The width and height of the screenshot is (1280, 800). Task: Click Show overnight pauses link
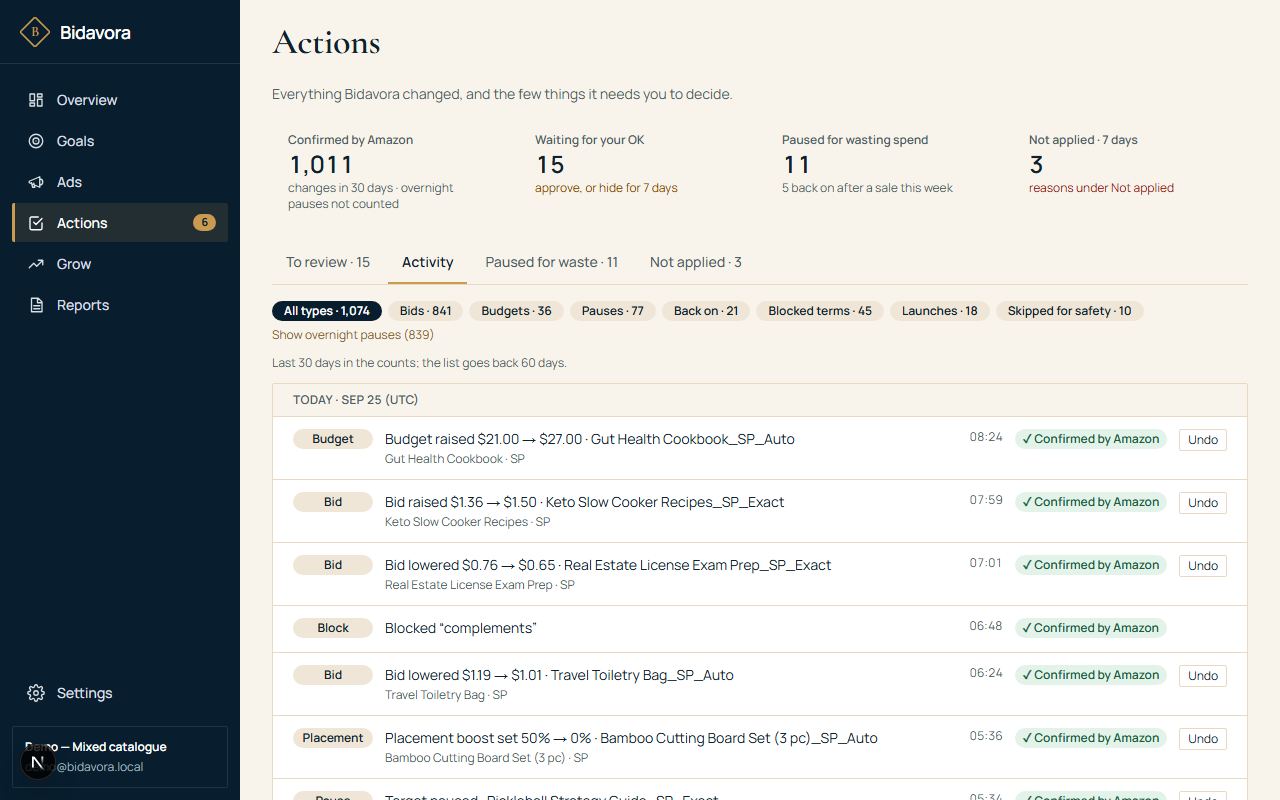point(353,335)
